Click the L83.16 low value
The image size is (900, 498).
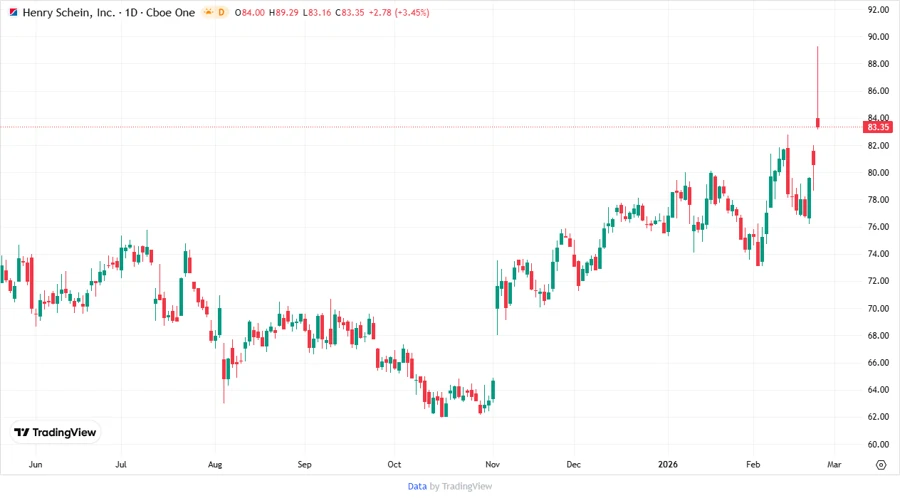click(x=317, y=13)
